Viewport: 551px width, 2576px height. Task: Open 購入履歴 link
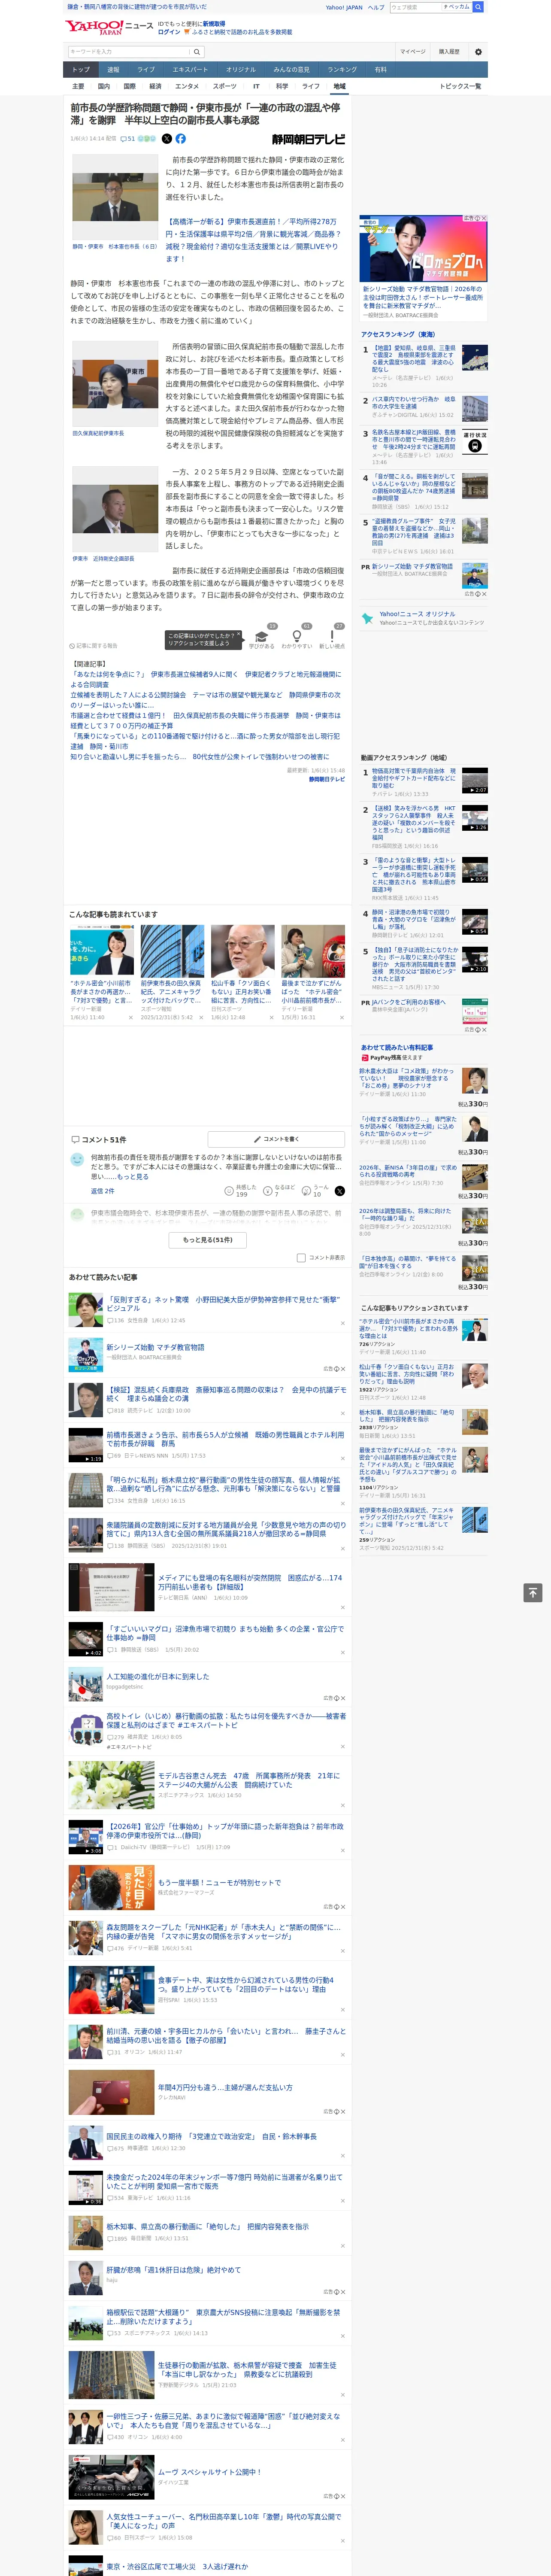tap(449, 51)
